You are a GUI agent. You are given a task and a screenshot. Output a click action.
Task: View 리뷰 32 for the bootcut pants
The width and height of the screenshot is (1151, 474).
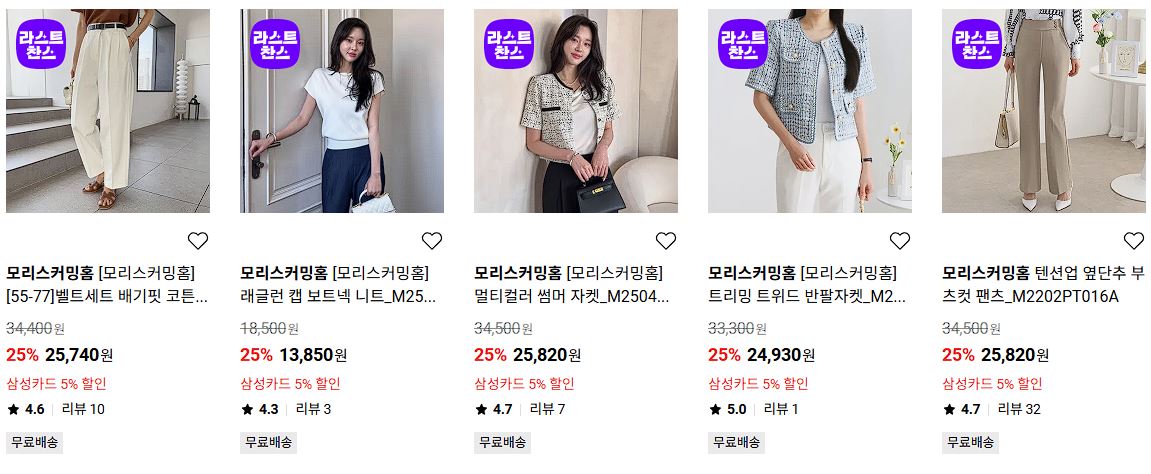[1019, 409]
